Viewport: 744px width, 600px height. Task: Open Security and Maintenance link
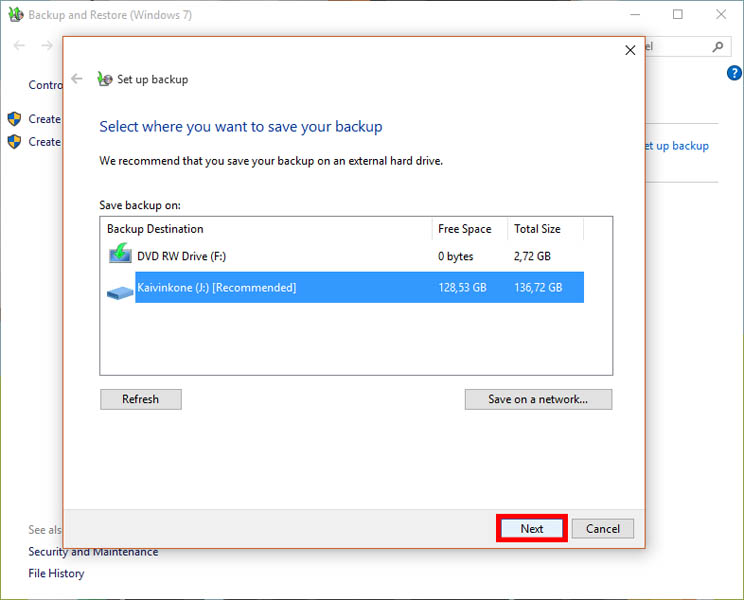tap(93, 552)
